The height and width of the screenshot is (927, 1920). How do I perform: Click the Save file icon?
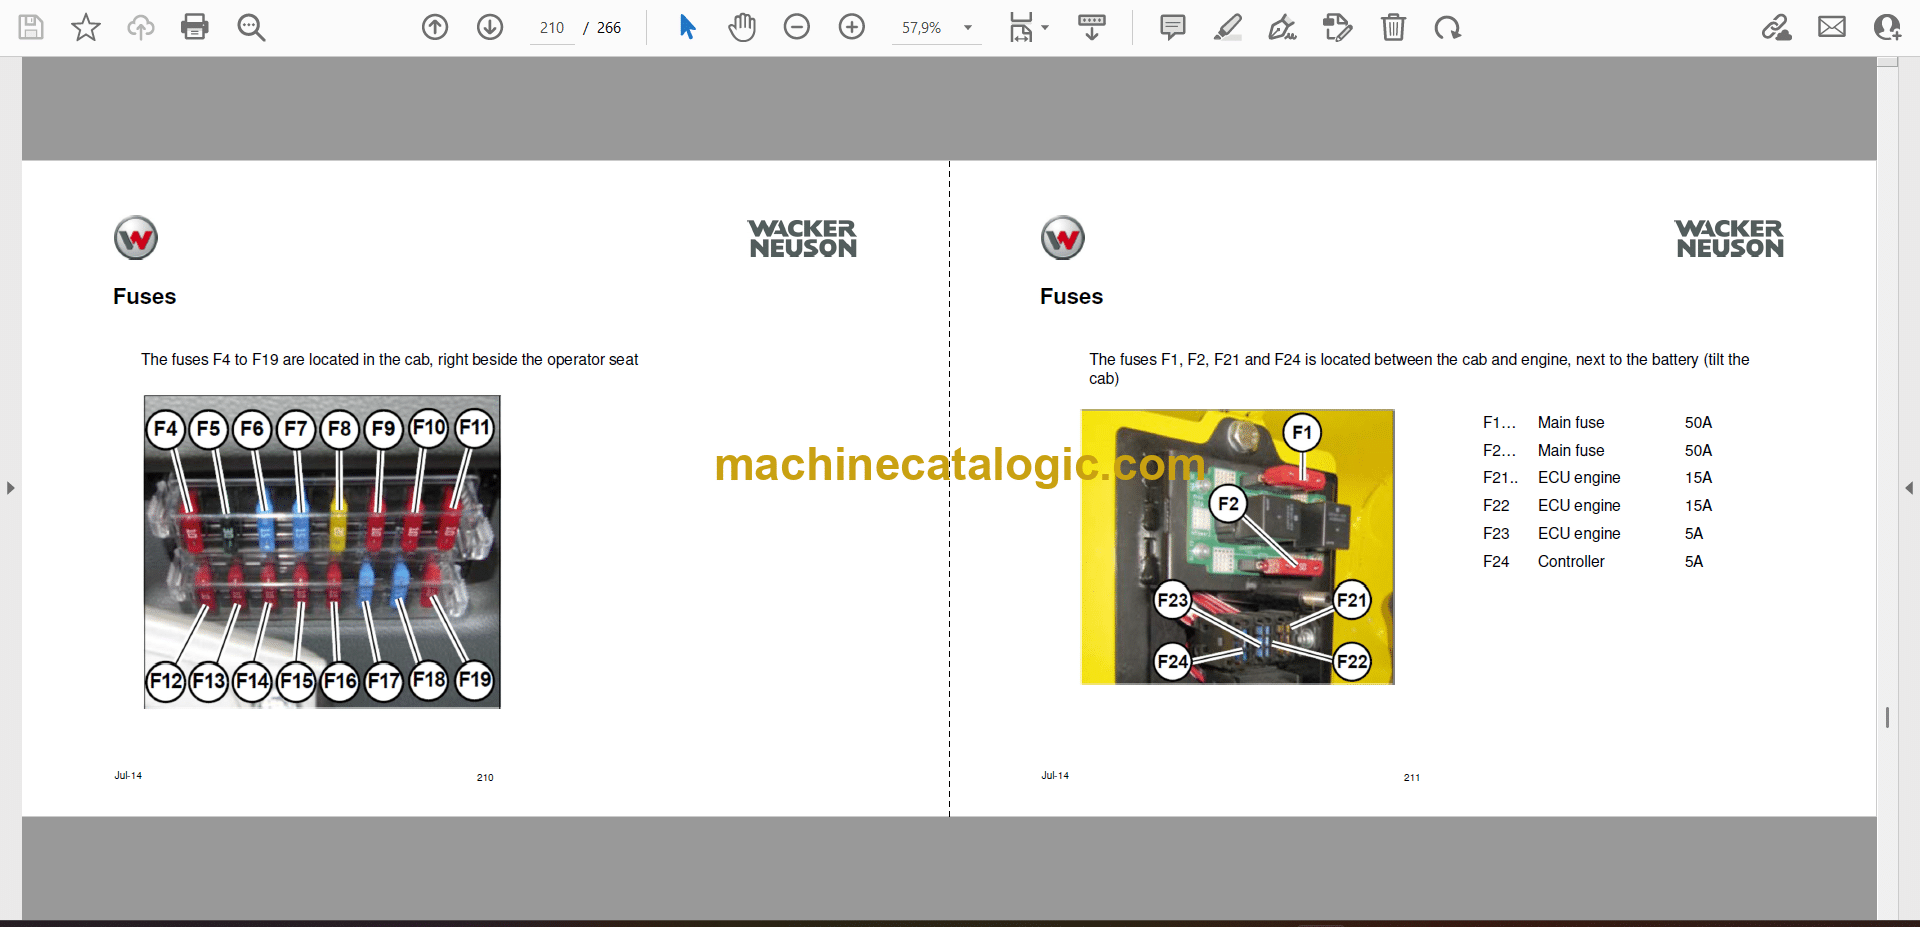pos(31,27)
